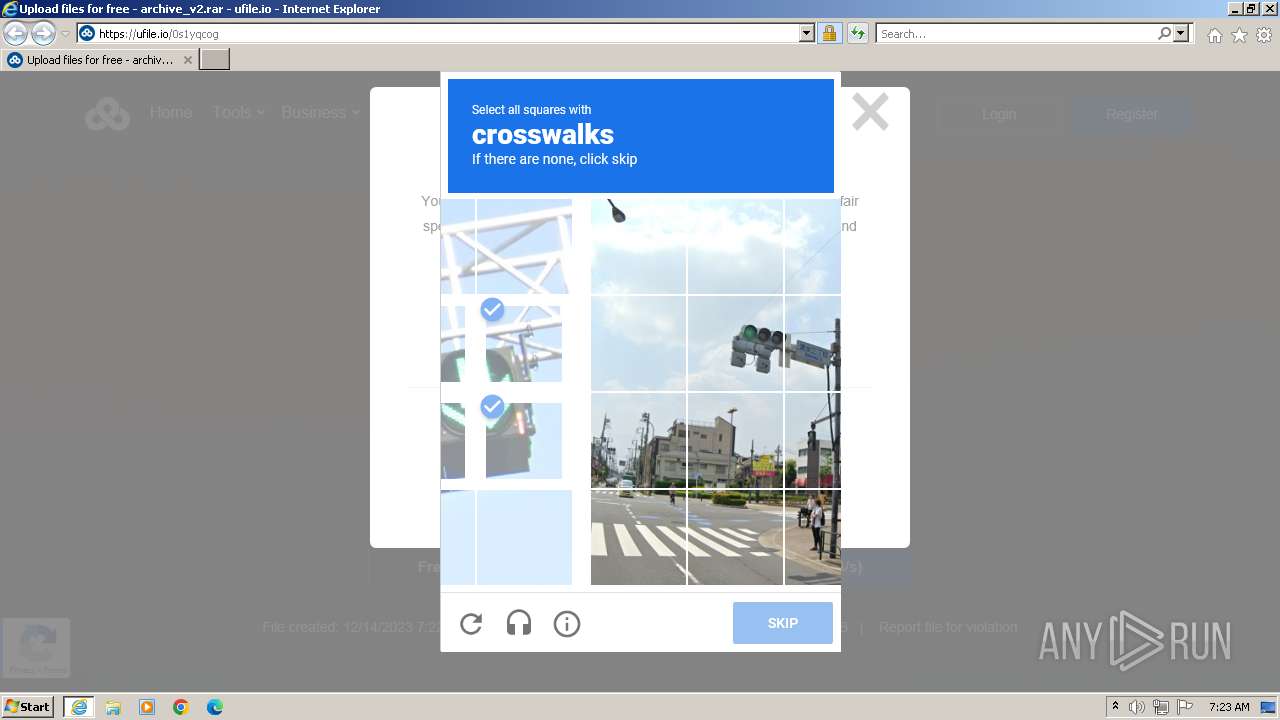Image resolution: width=1280 pixels, height=720 pixels.
Task: Select the crosswalk tile with white stripes
Action: (x=638, y=537)
